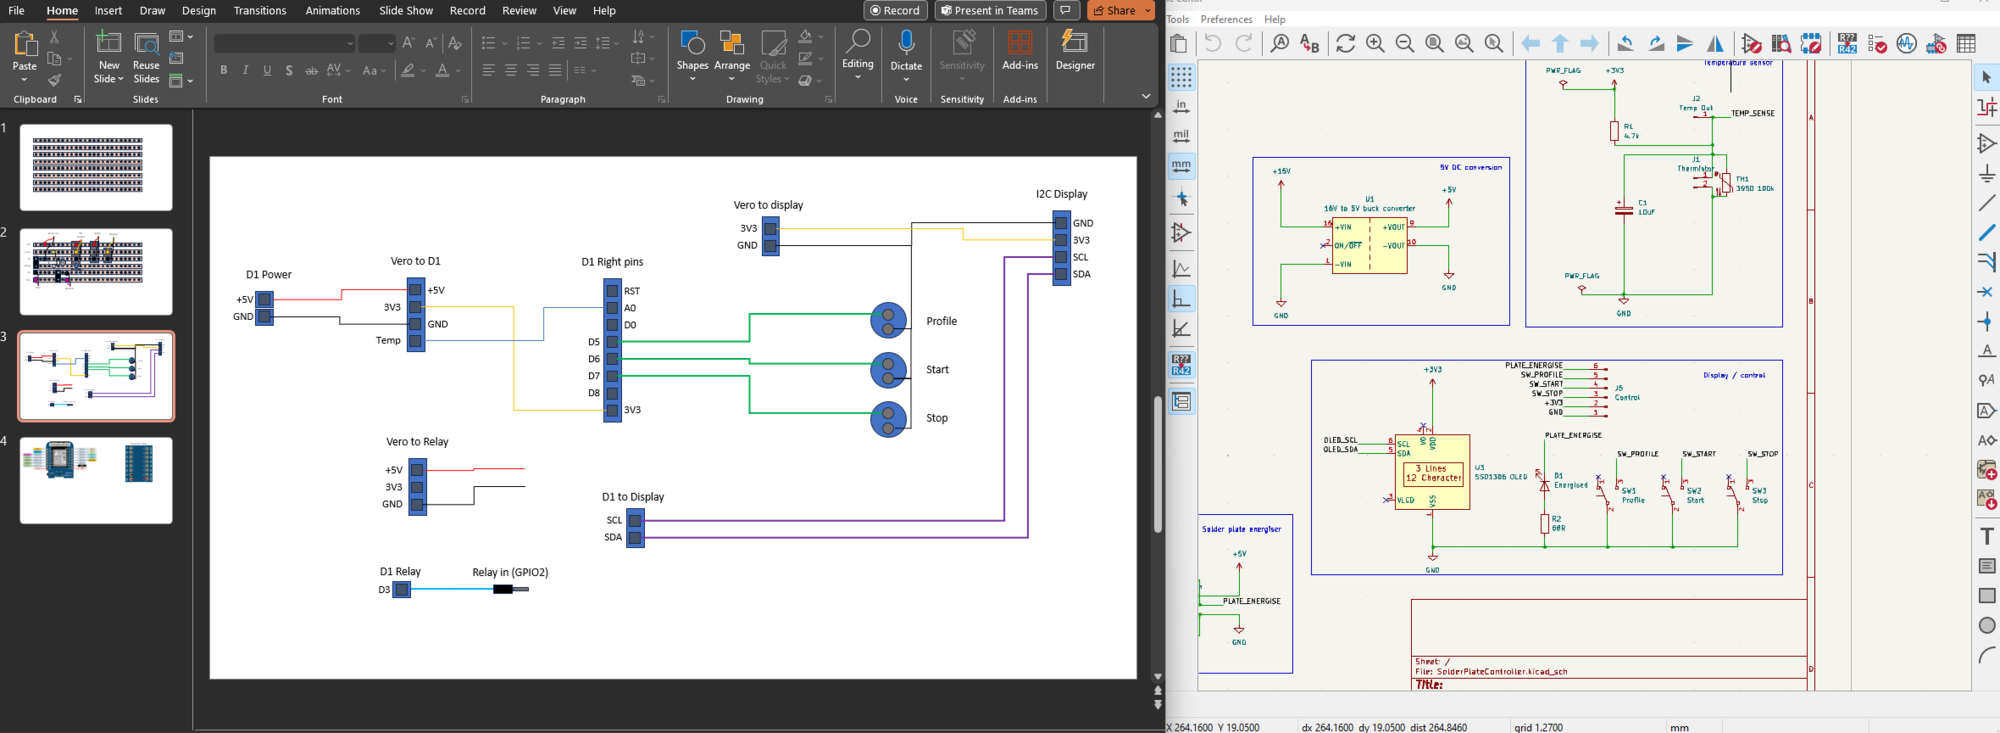Click the find and replace icon in KiCad
The width and height of the screenshot is (2000, 733).
click(1309, 43)
